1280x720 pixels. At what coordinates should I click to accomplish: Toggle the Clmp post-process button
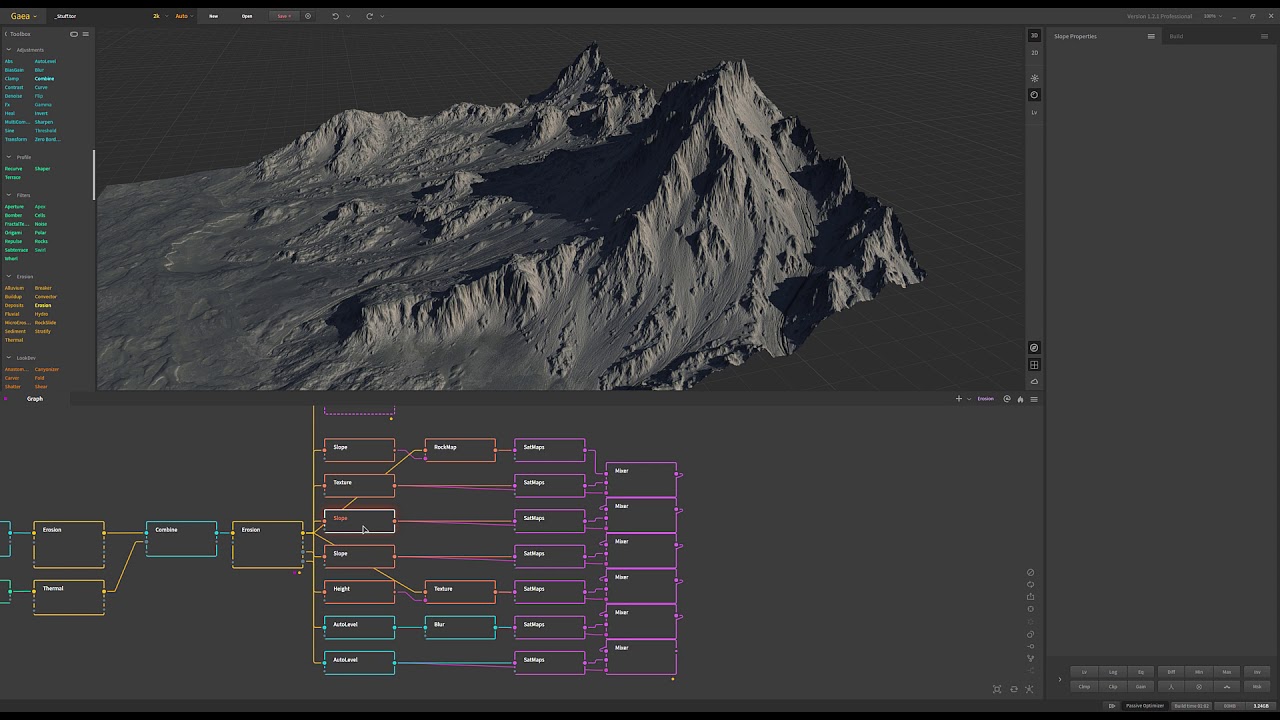(1084, 687)
